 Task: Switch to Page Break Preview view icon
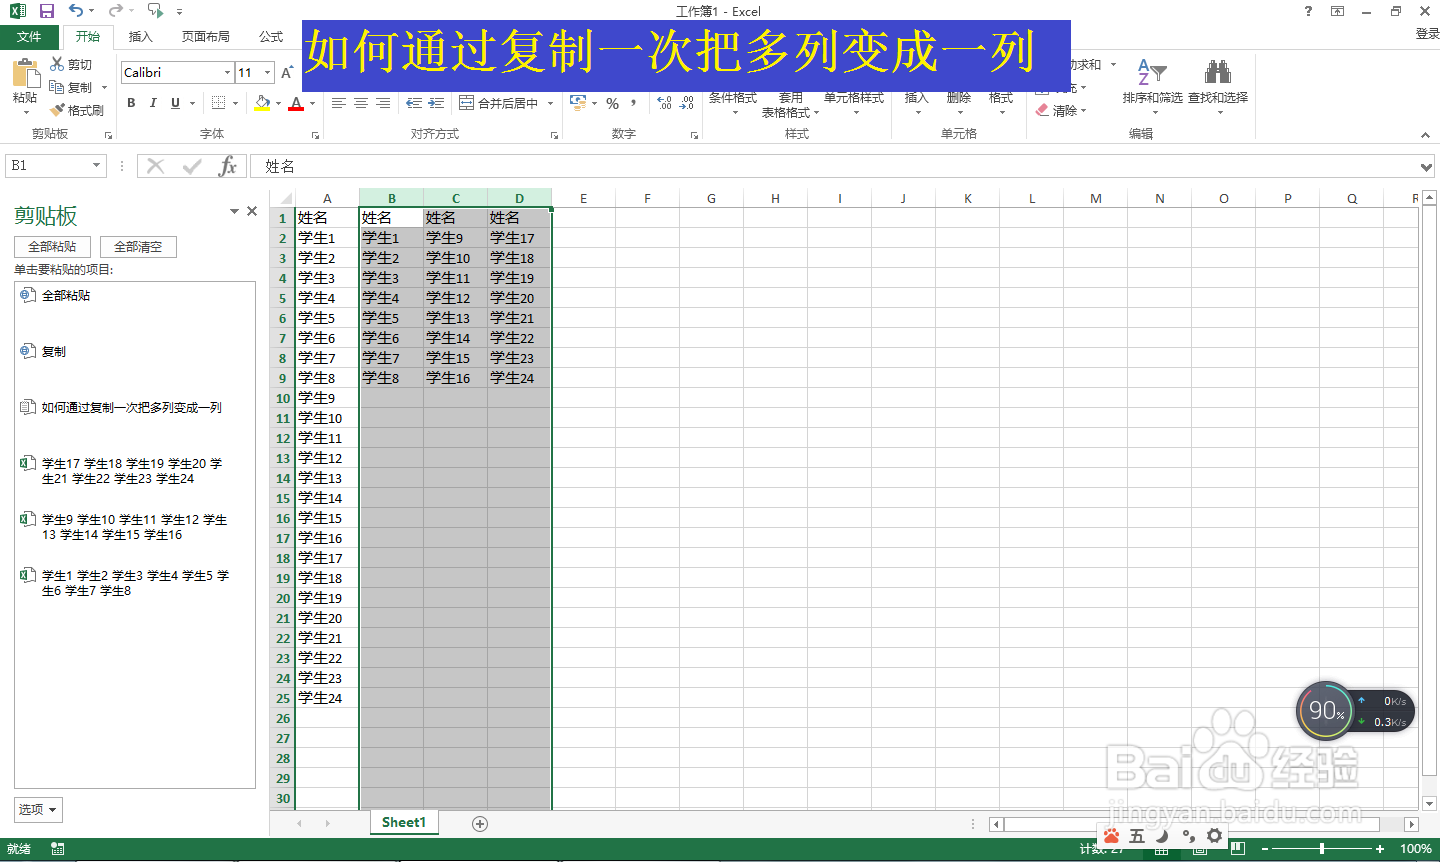(1237, 849)
